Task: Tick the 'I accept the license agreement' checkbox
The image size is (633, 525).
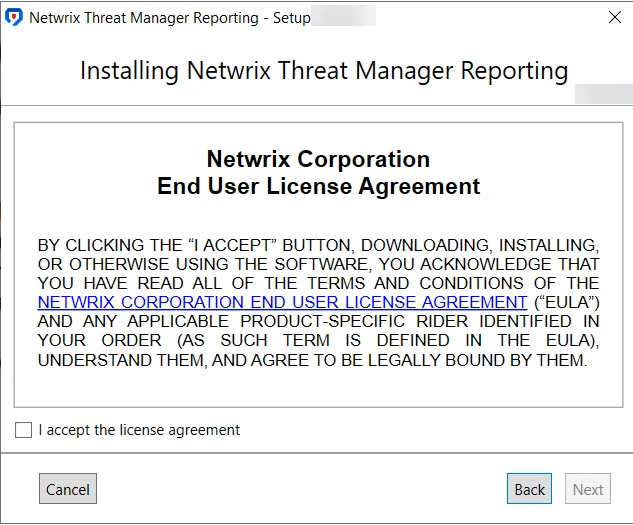Action: tap(23, 430)
